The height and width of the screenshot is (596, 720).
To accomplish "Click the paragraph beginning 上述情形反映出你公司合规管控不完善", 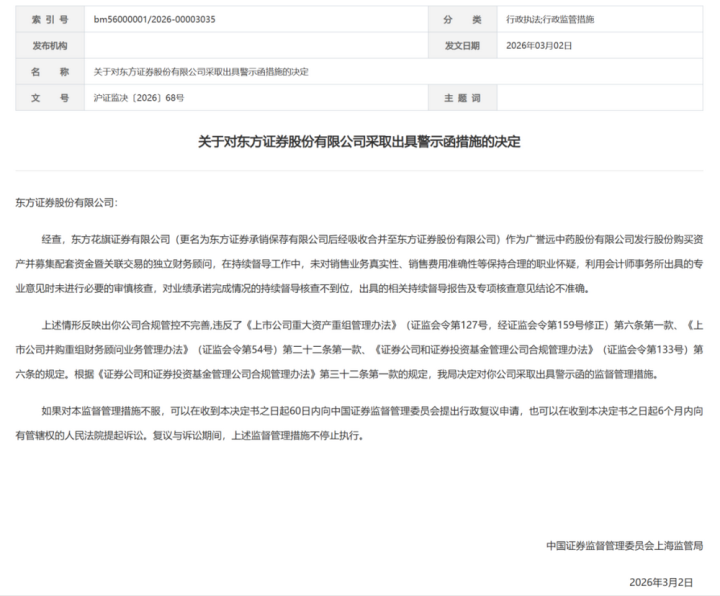I will [359, 349].
